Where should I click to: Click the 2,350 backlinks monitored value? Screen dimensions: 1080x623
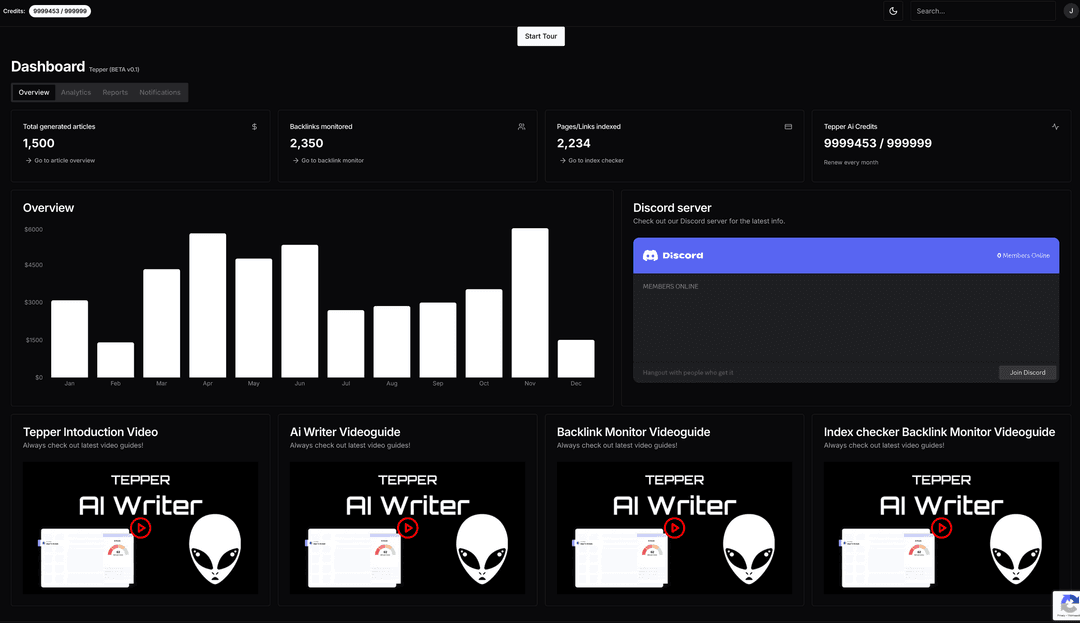307,143
